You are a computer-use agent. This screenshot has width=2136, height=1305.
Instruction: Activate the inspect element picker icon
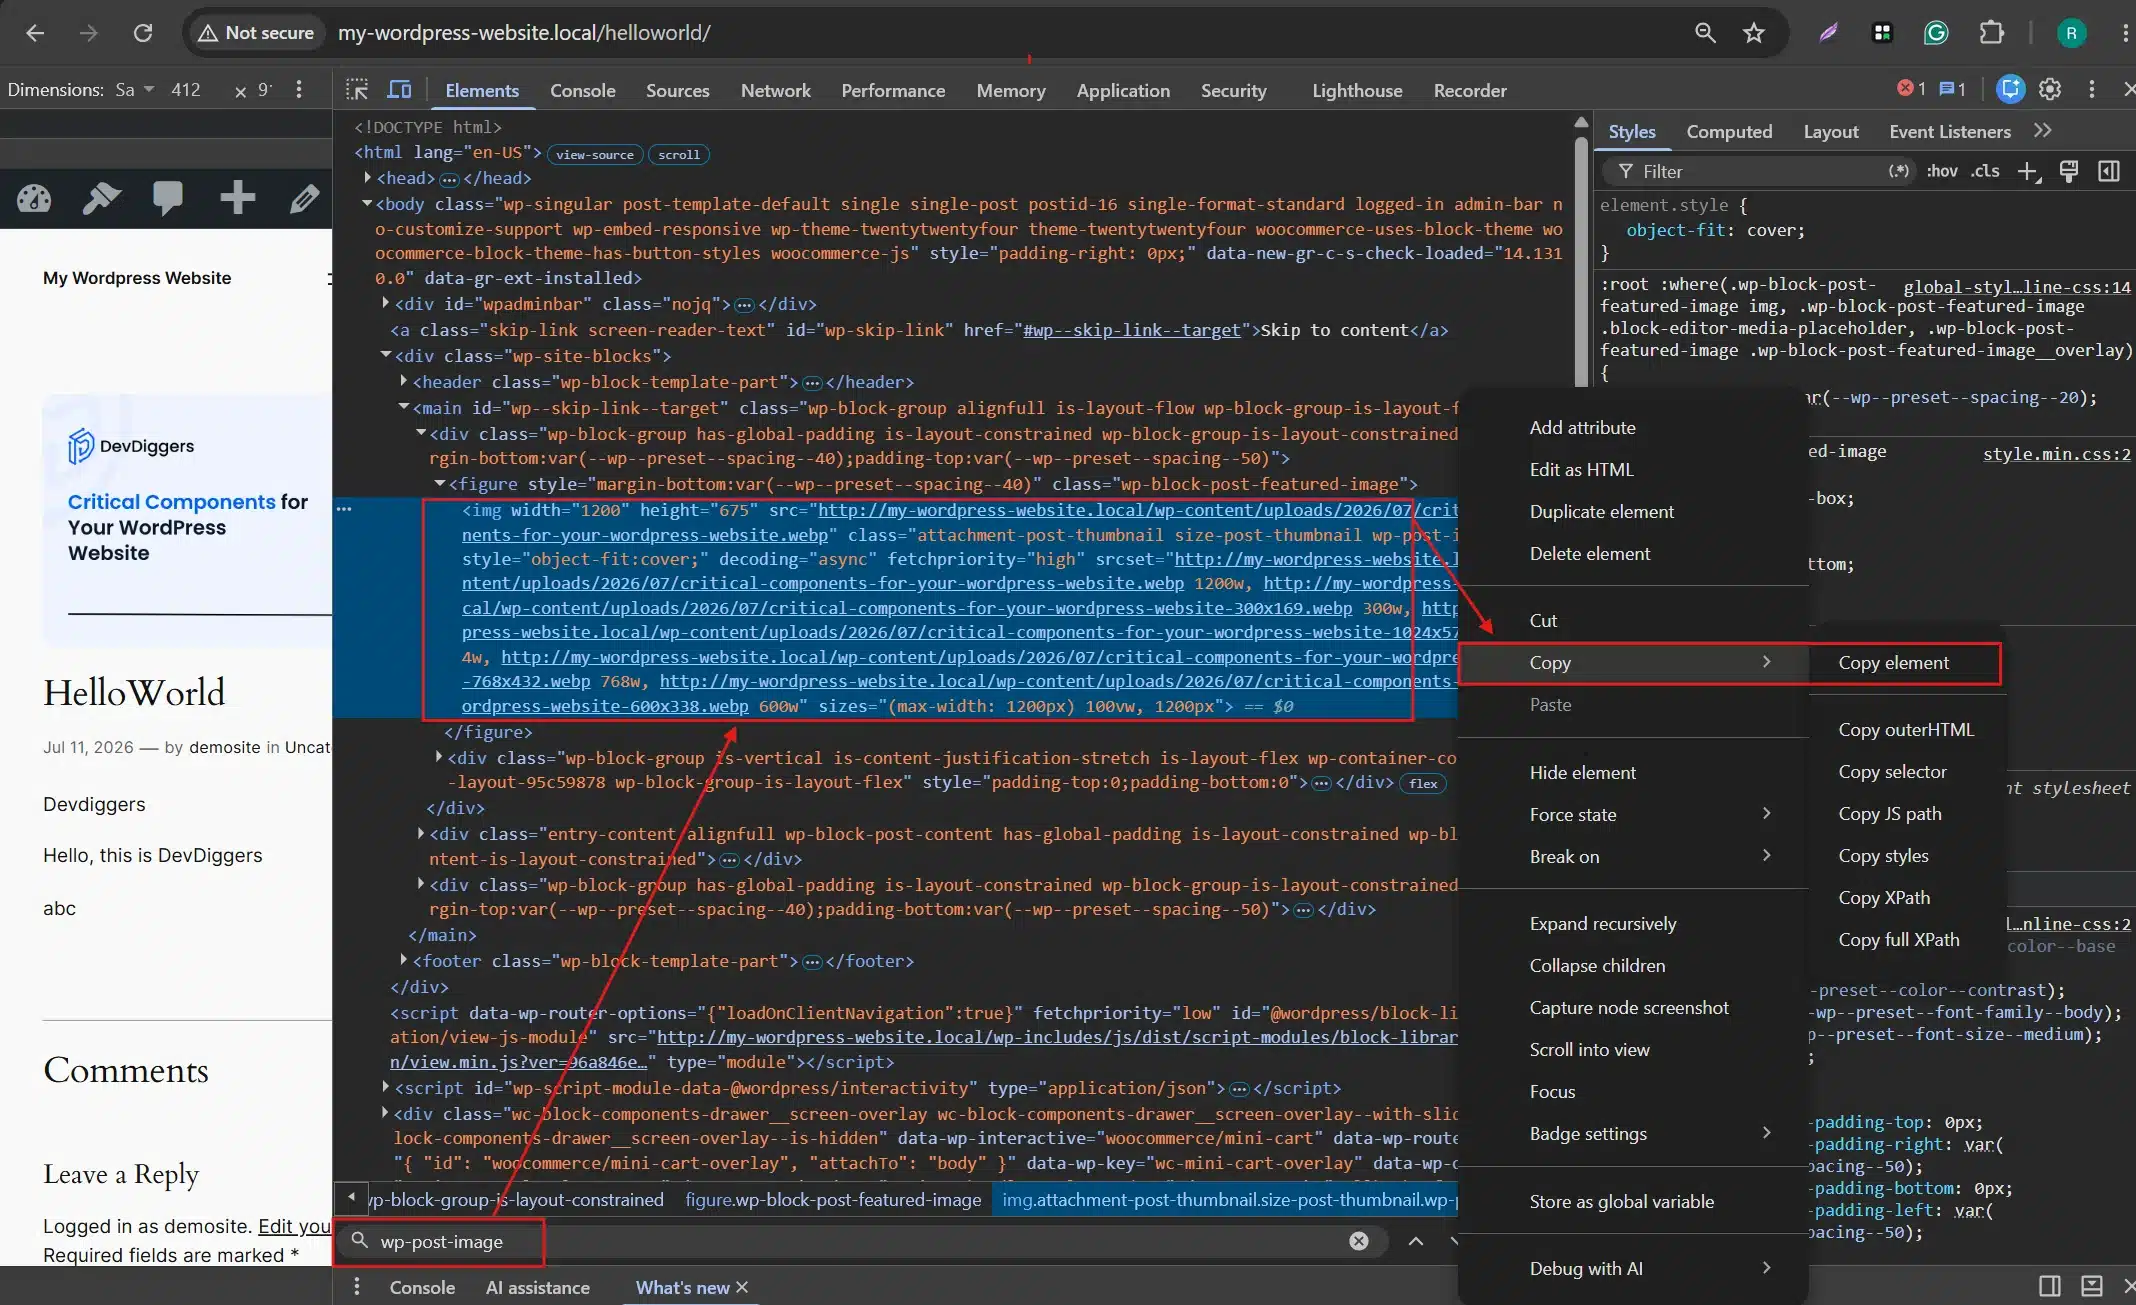click(357, 90)
